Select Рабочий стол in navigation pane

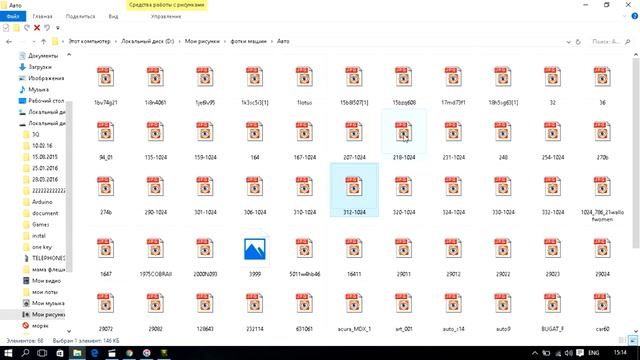[x=41, y=100]
